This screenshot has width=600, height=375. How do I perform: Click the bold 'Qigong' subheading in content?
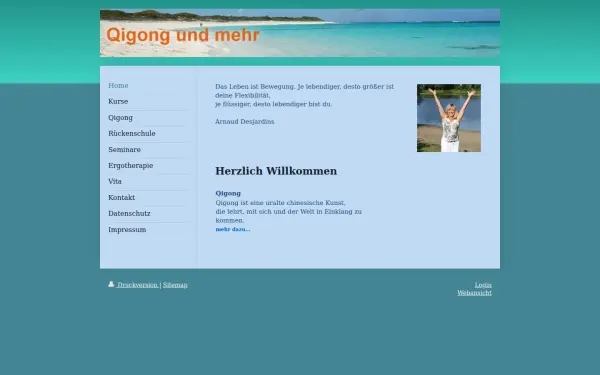(228, 193)
